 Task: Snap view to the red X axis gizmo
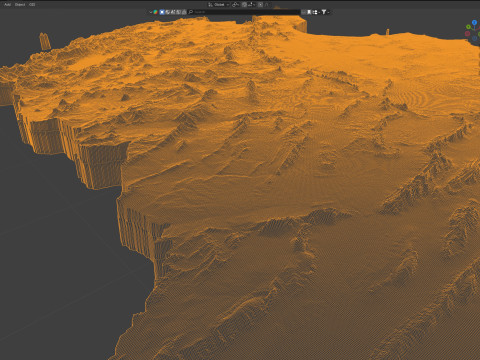(467, 34)
